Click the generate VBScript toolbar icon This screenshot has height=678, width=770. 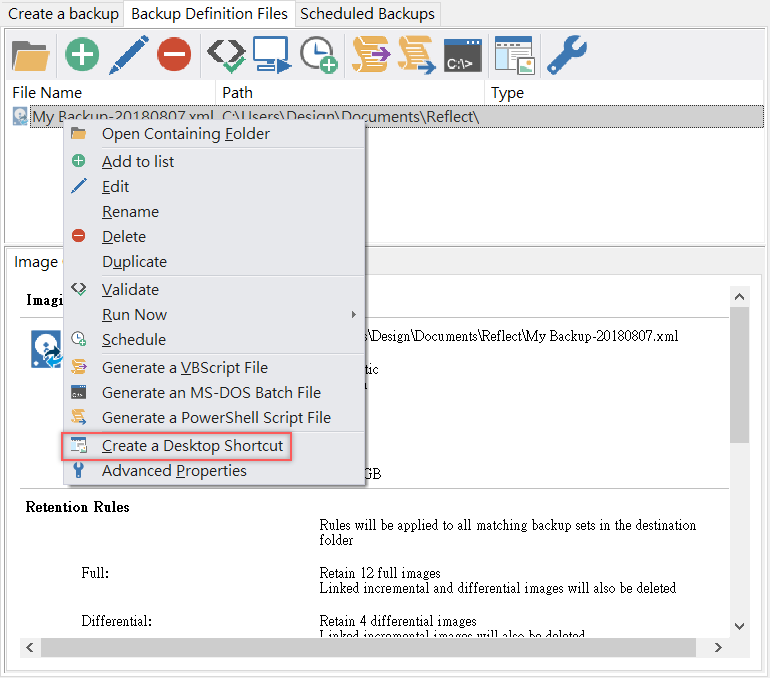371,54
